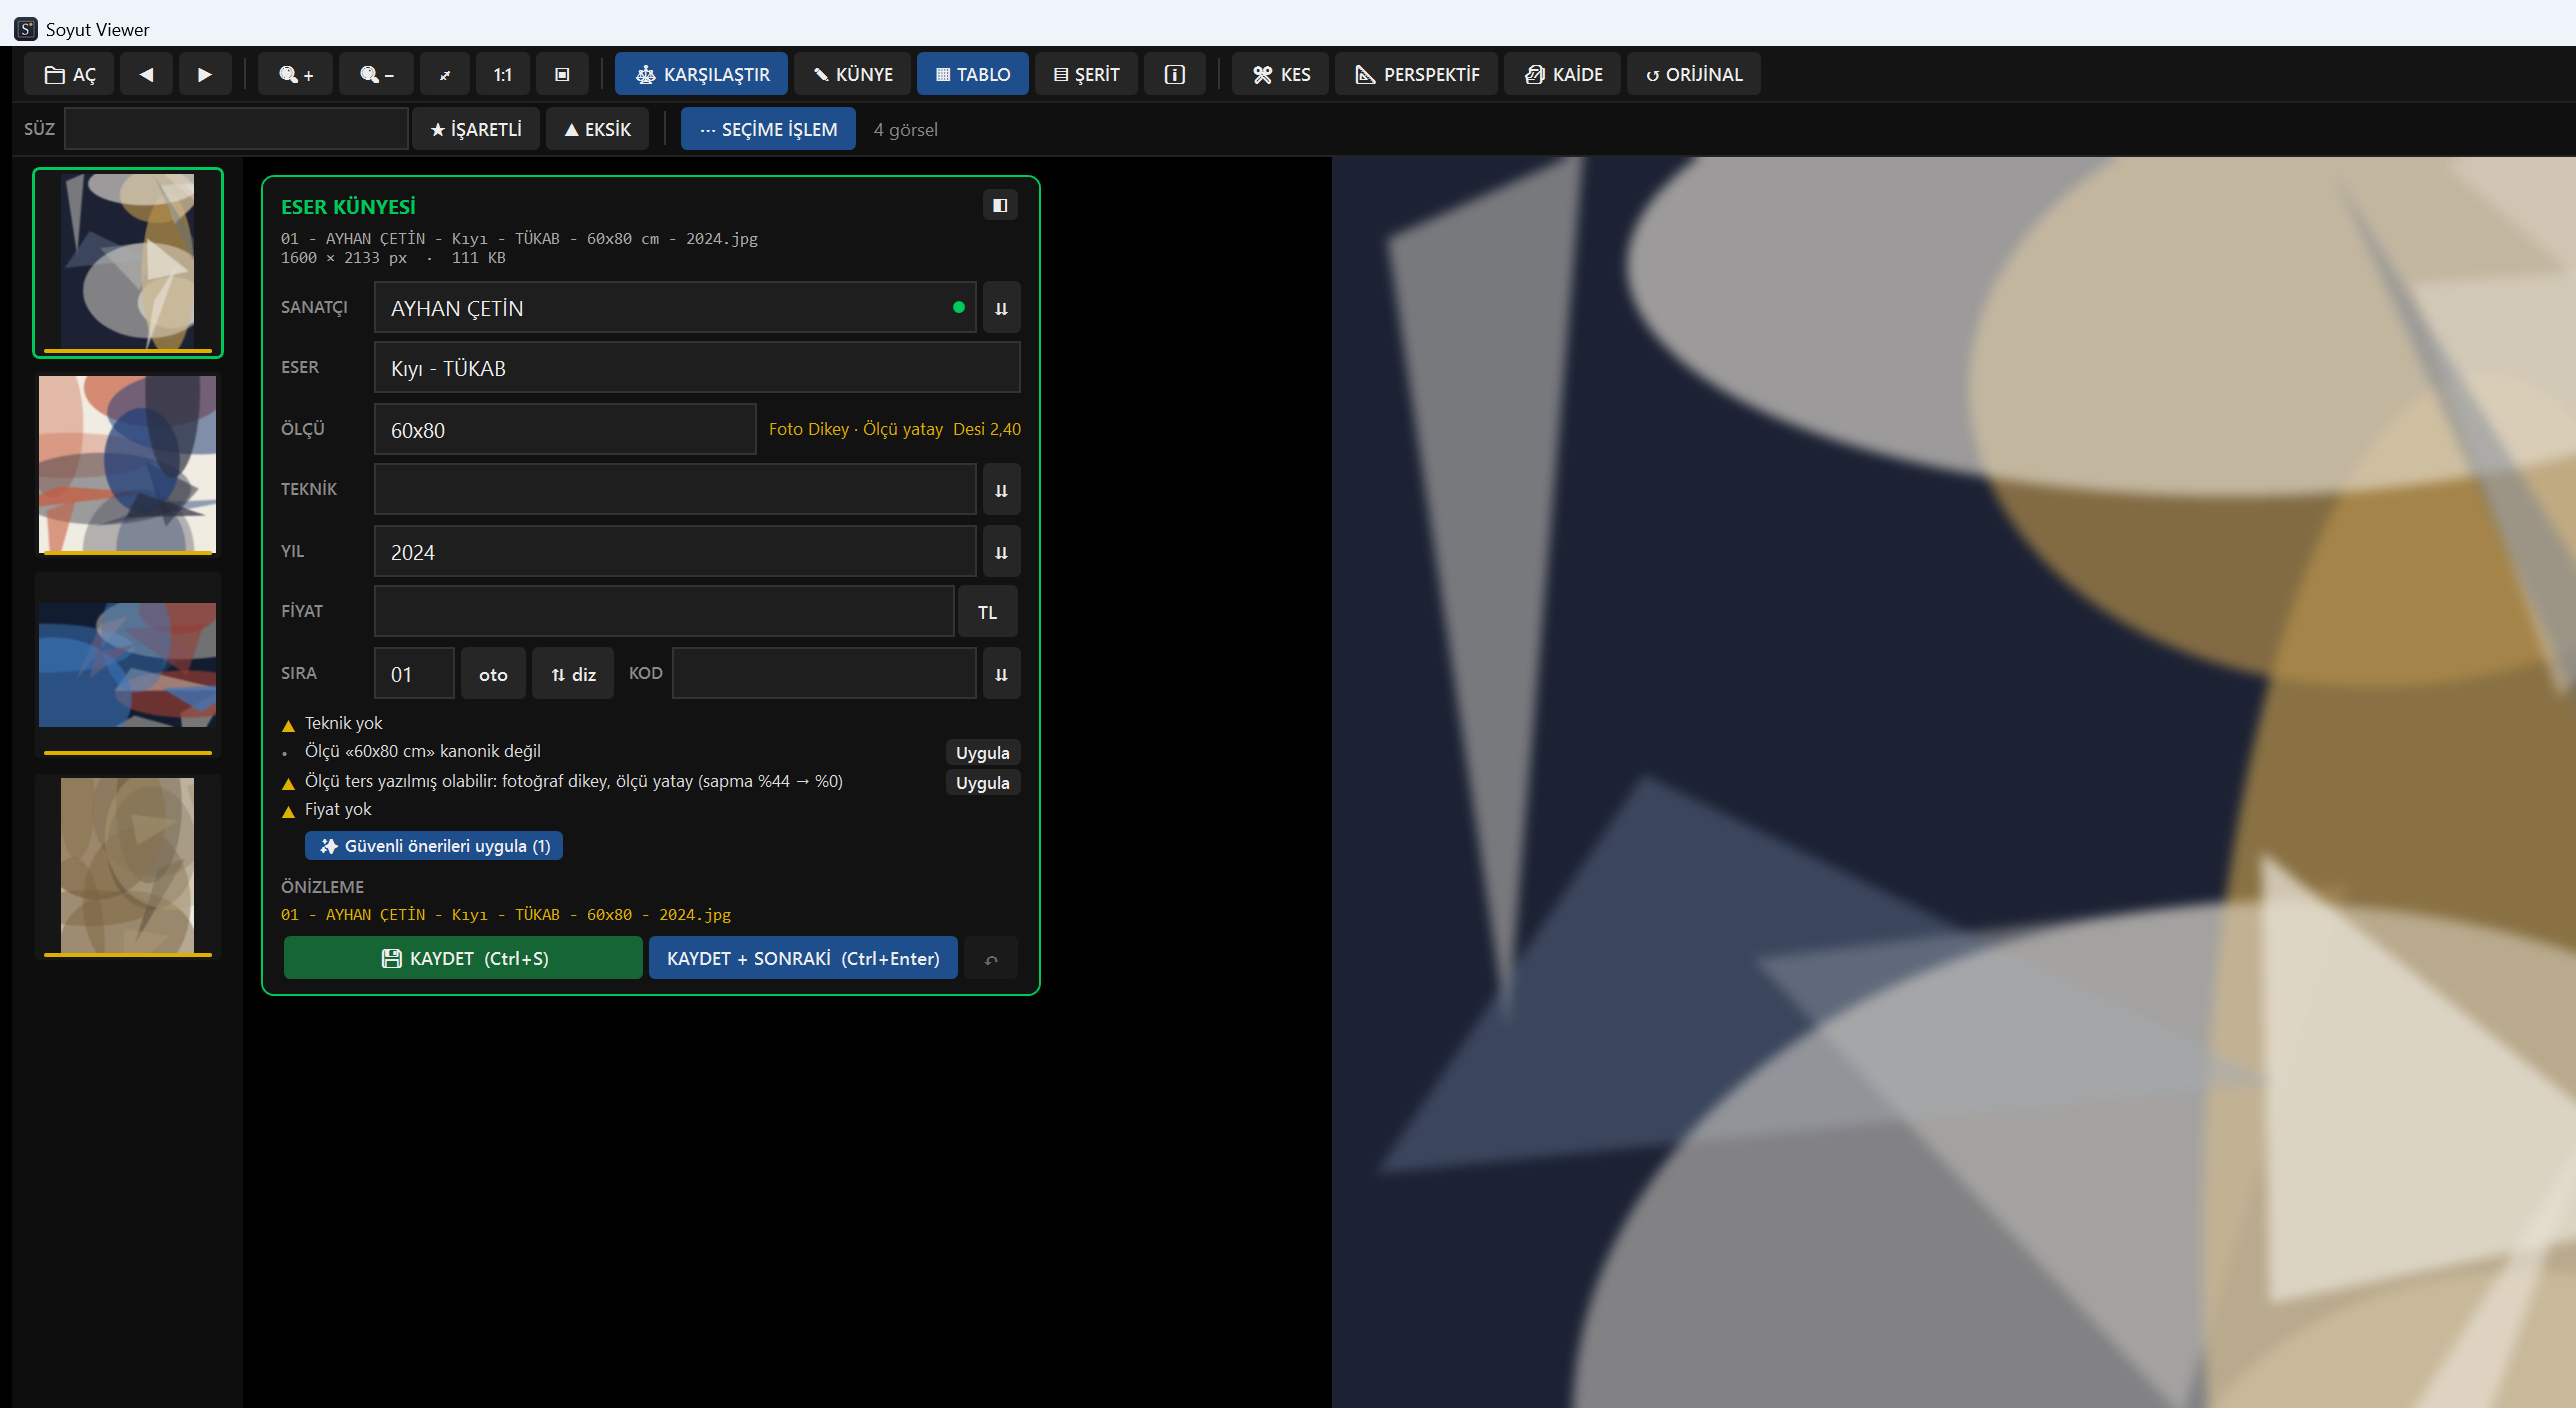The width and height of the screenshot is (2576, 1408).
Task: Filter by EKSİK missing items
Action: [598, 129]
